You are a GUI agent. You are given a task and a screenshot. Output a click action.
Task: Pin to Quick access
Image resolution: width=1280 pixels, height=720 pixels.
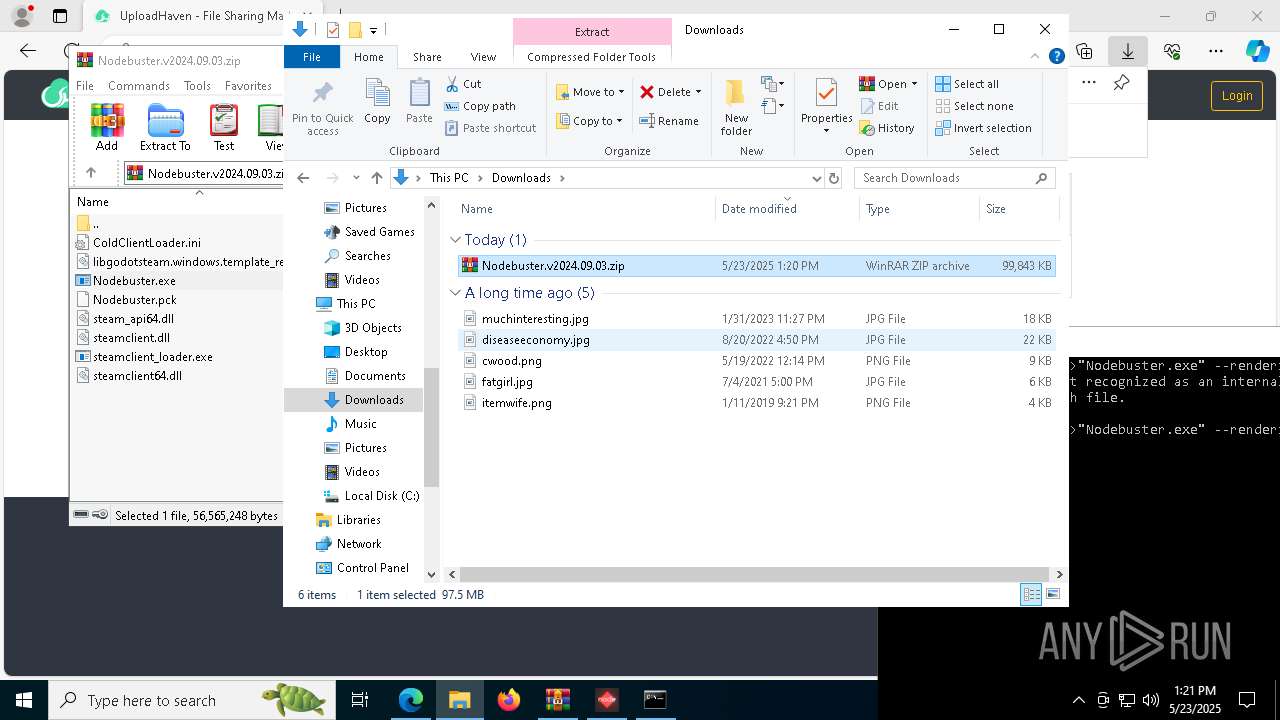pos(322,108)
